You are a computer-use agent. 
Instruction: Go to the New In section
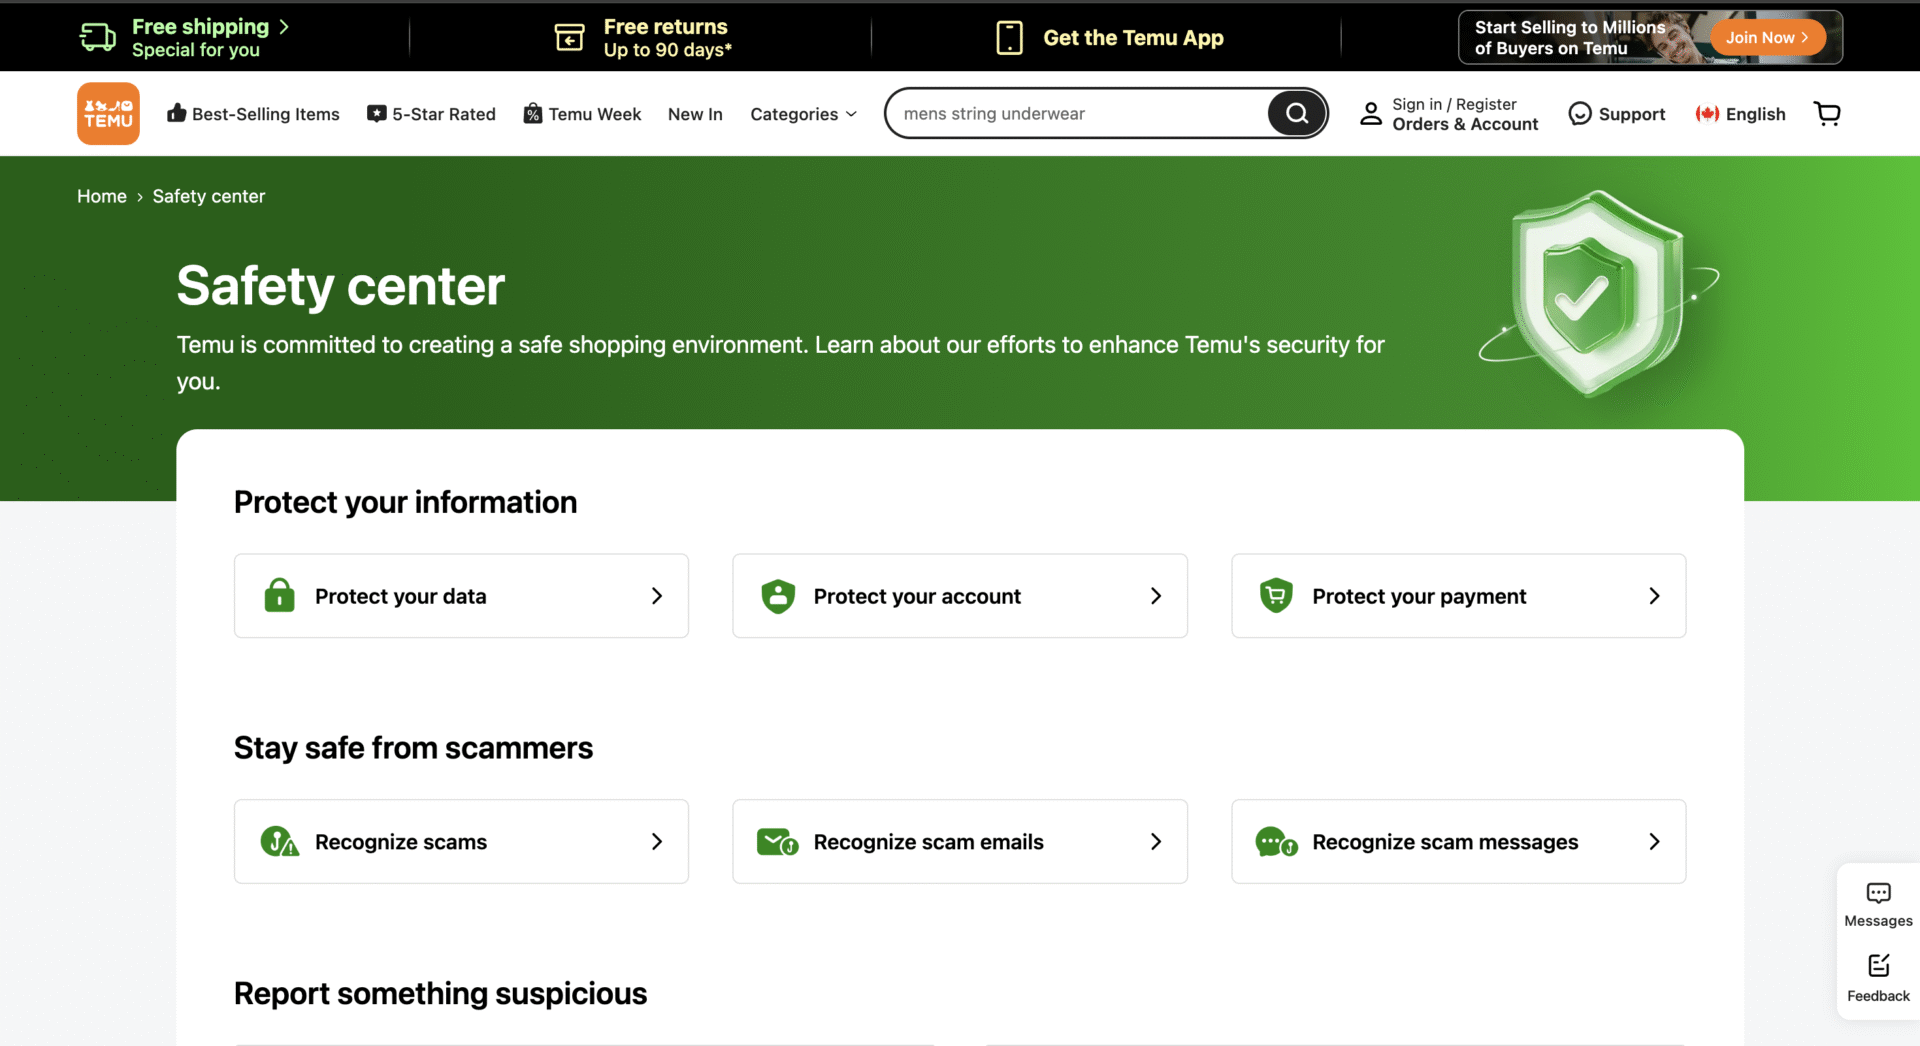(695, 114)
